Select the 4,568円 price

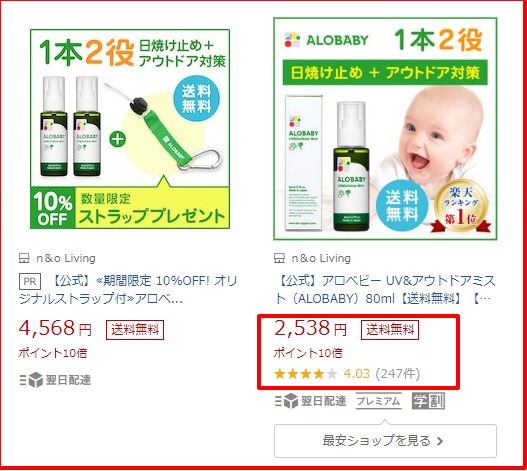[55, 328]
